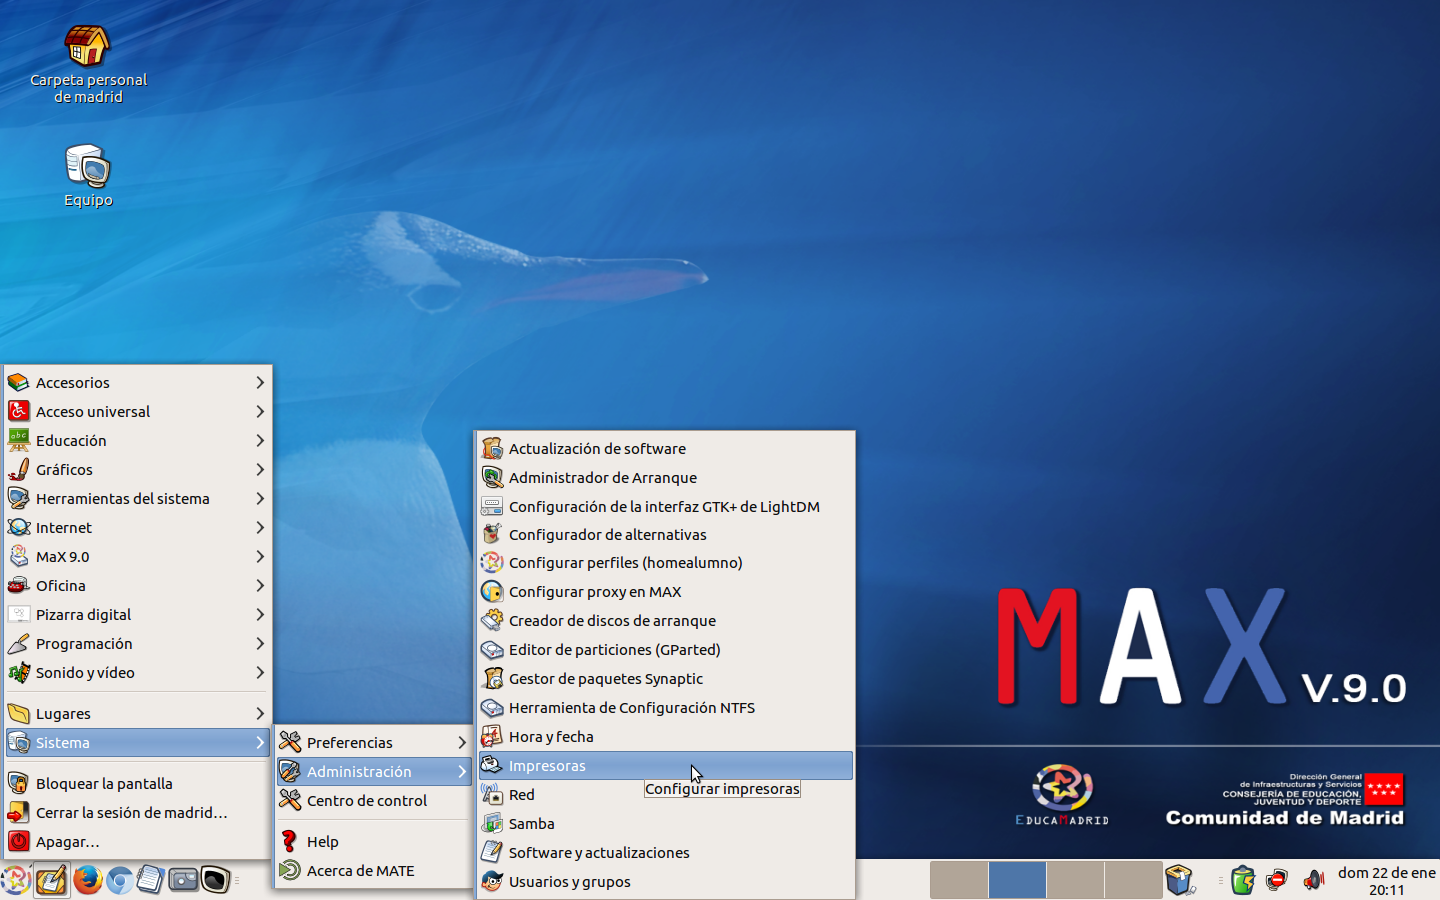
Task: Switch to the highlighted second workspace
Action: point(1017,880)
